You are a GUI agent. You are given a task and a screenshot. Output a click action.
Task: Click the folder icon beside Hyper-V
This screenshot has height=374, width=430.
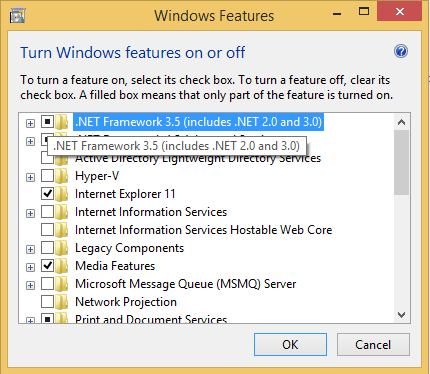(62, 176)
